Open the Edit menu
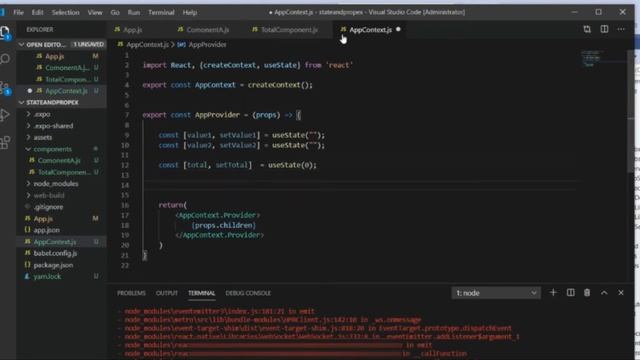 click(x=37, y=12)
